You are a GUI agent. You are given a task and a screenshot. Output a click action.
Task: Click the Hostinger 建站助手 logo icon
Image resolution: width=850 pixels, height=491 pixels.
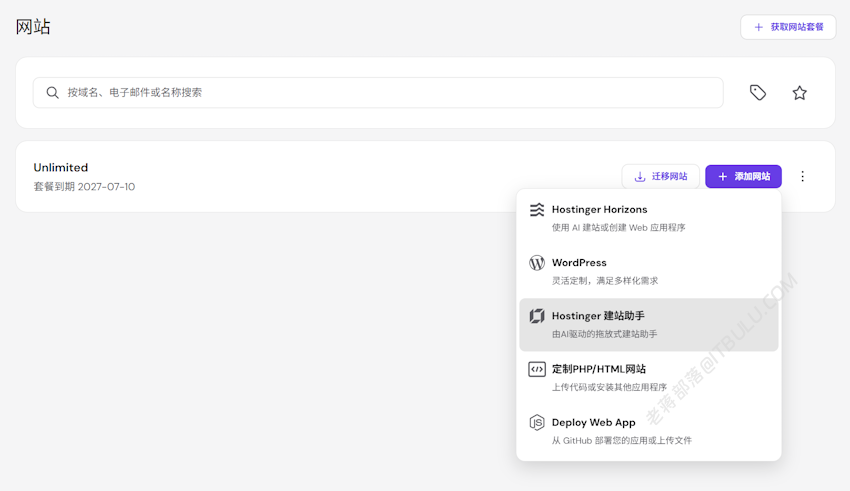click(537, 316)
